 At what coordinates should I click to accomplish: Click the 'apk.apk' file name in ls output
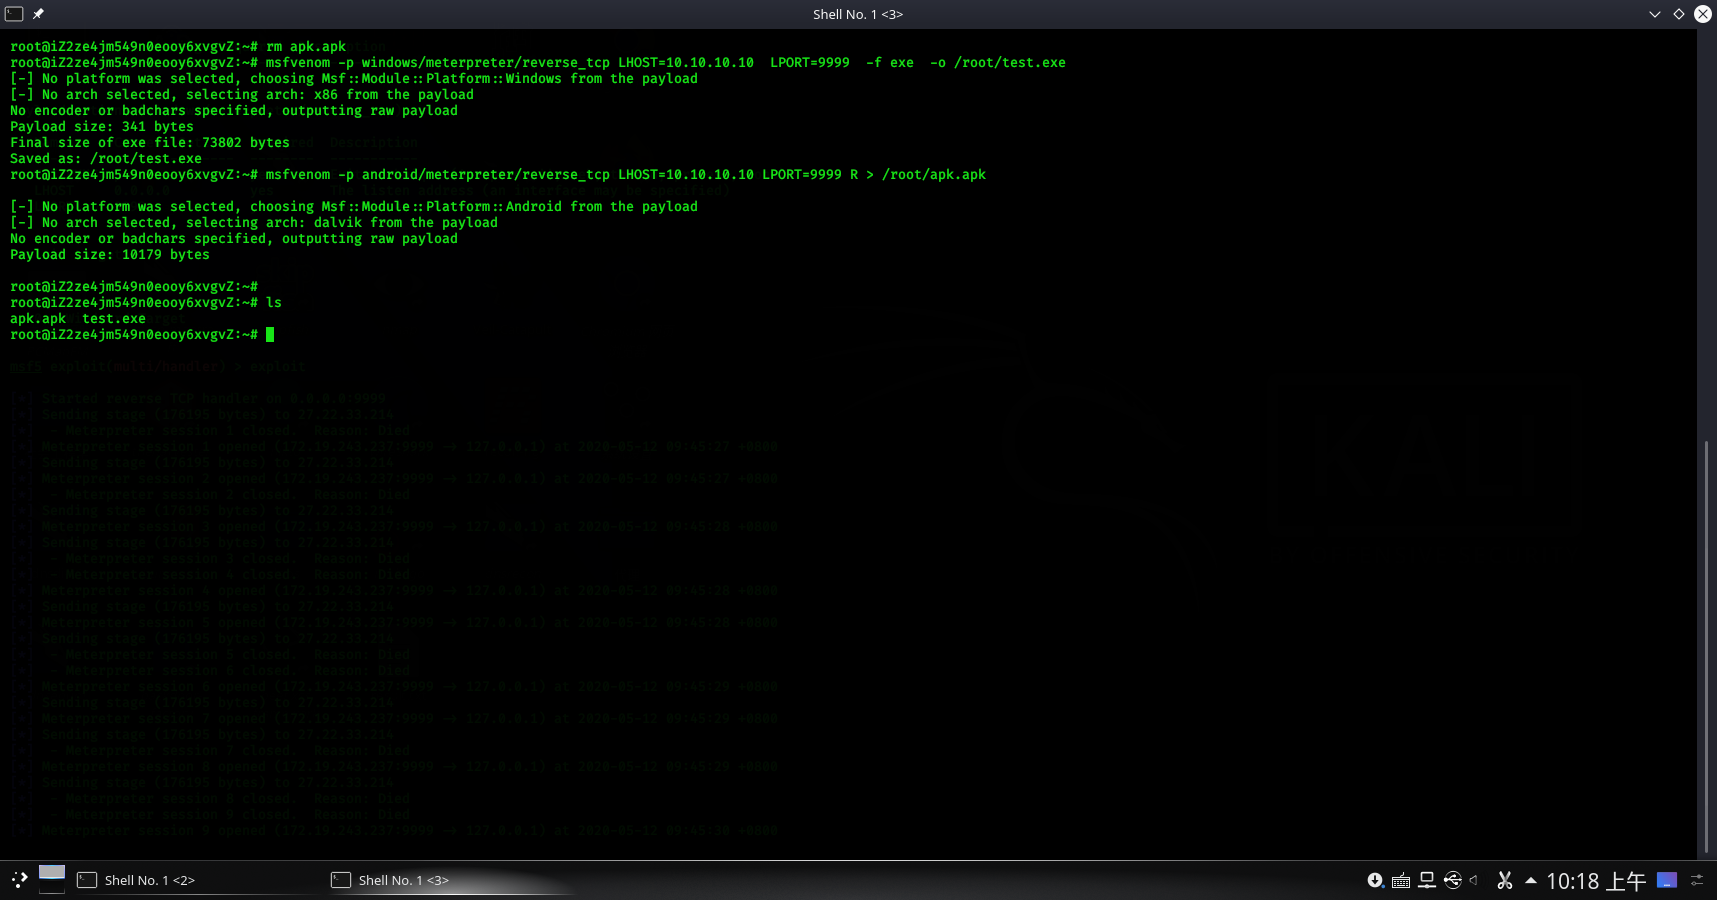[x=38, y=319]
